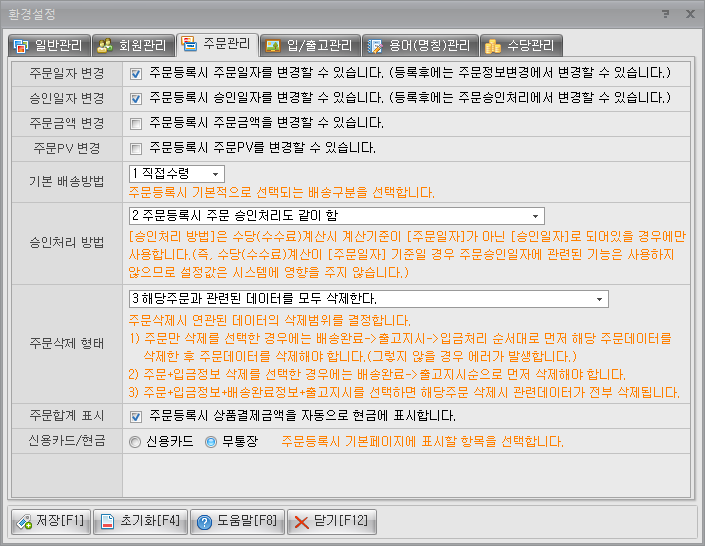The width and height of the screenshot is (705, 546).
Task: Open the 주문삭제 형태 dropdown
Action: [x=599, y=299]
